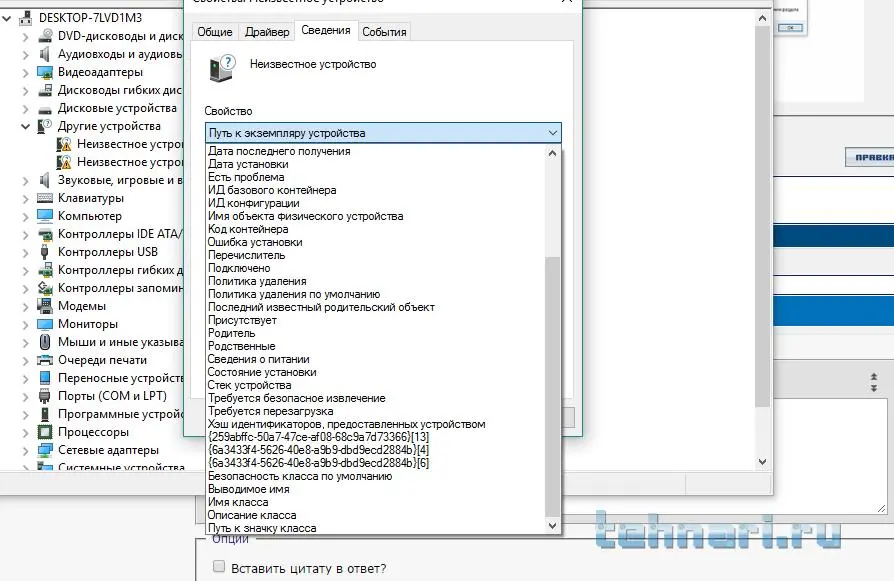Click the Сетевые адаптеры network icon
The height and width of the screenshot is (581, 894).
[x=45, y=450]
